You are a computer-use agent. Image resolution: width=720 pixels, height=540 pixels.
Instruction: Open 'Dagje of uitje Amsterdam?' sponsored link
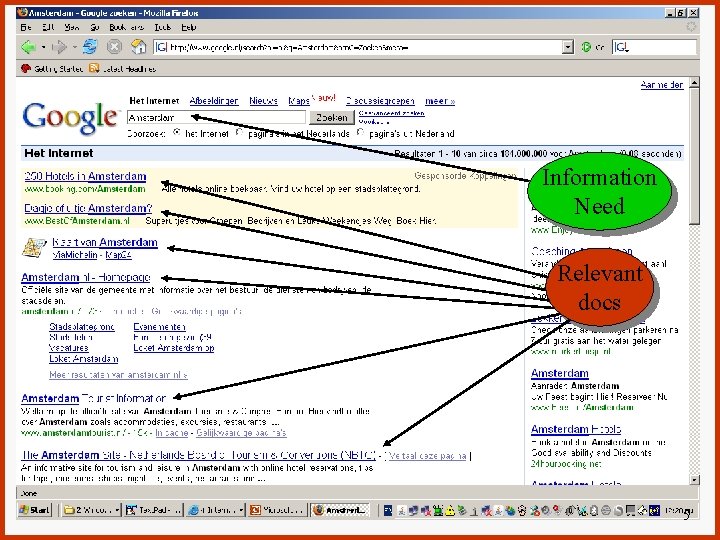(88, 208)
